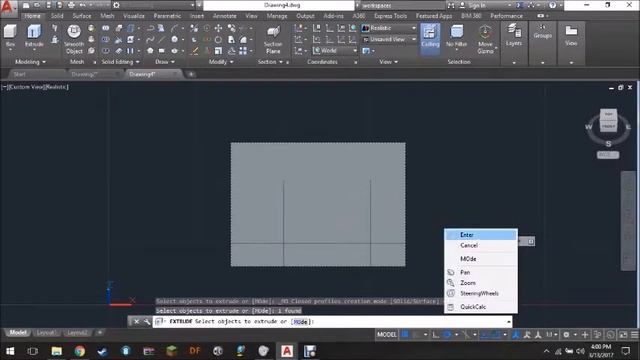Toggle Ortho mode in status bar
This screenshot has width=640, height=360.
(436, 335)
